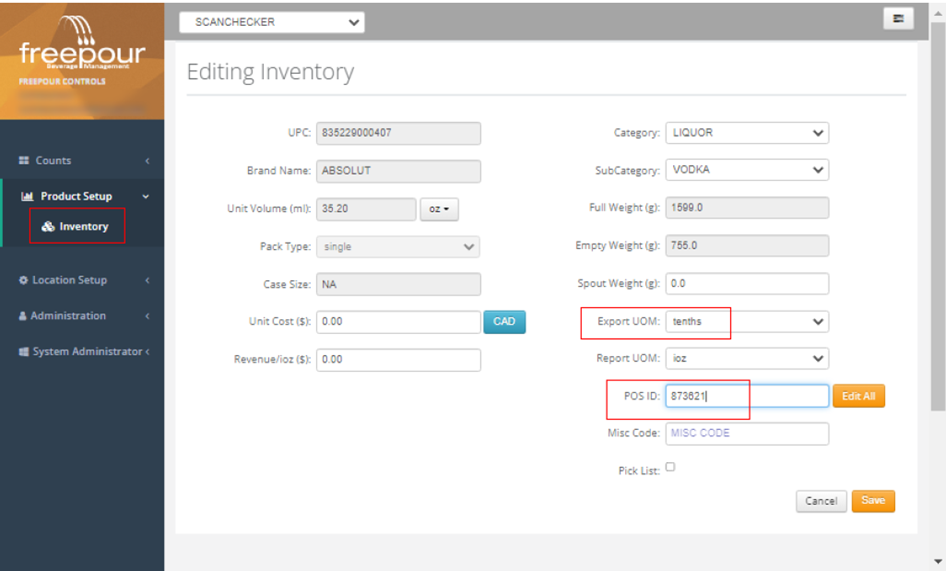The height and width of the screenshot is (571, 946).
Task: Click the CAD currency button
Action: [504, 322]
